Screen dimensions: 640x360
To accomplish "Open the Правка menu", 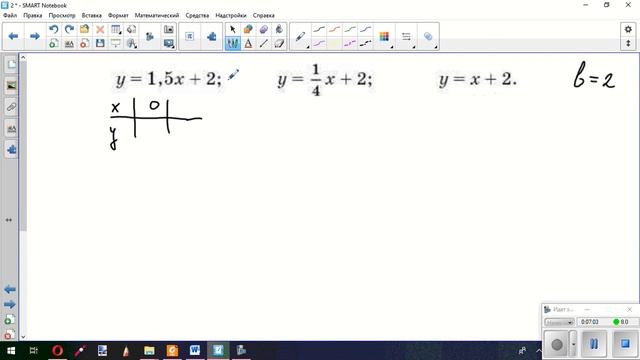I will tap(33, 15).
